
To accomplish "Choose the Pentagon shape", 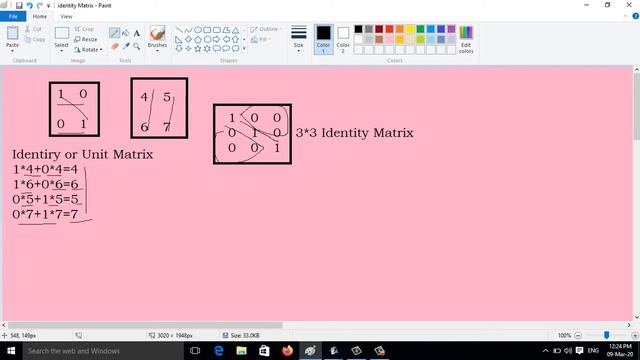I will [198, 40].
